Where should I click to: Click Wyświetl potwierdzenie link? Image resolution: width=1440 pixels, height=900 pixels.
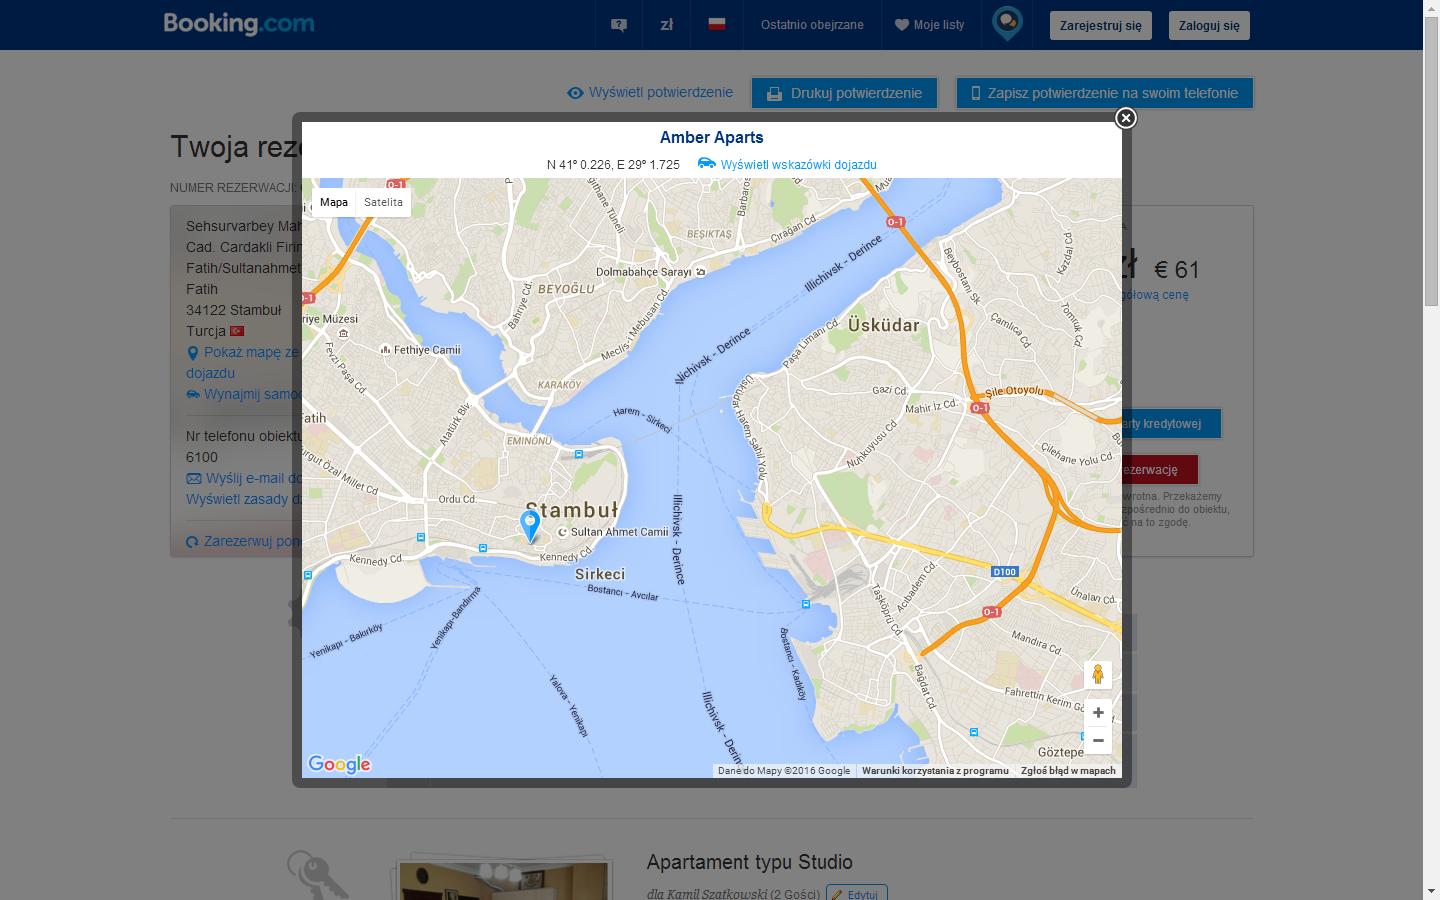click(x=650, y=92)
